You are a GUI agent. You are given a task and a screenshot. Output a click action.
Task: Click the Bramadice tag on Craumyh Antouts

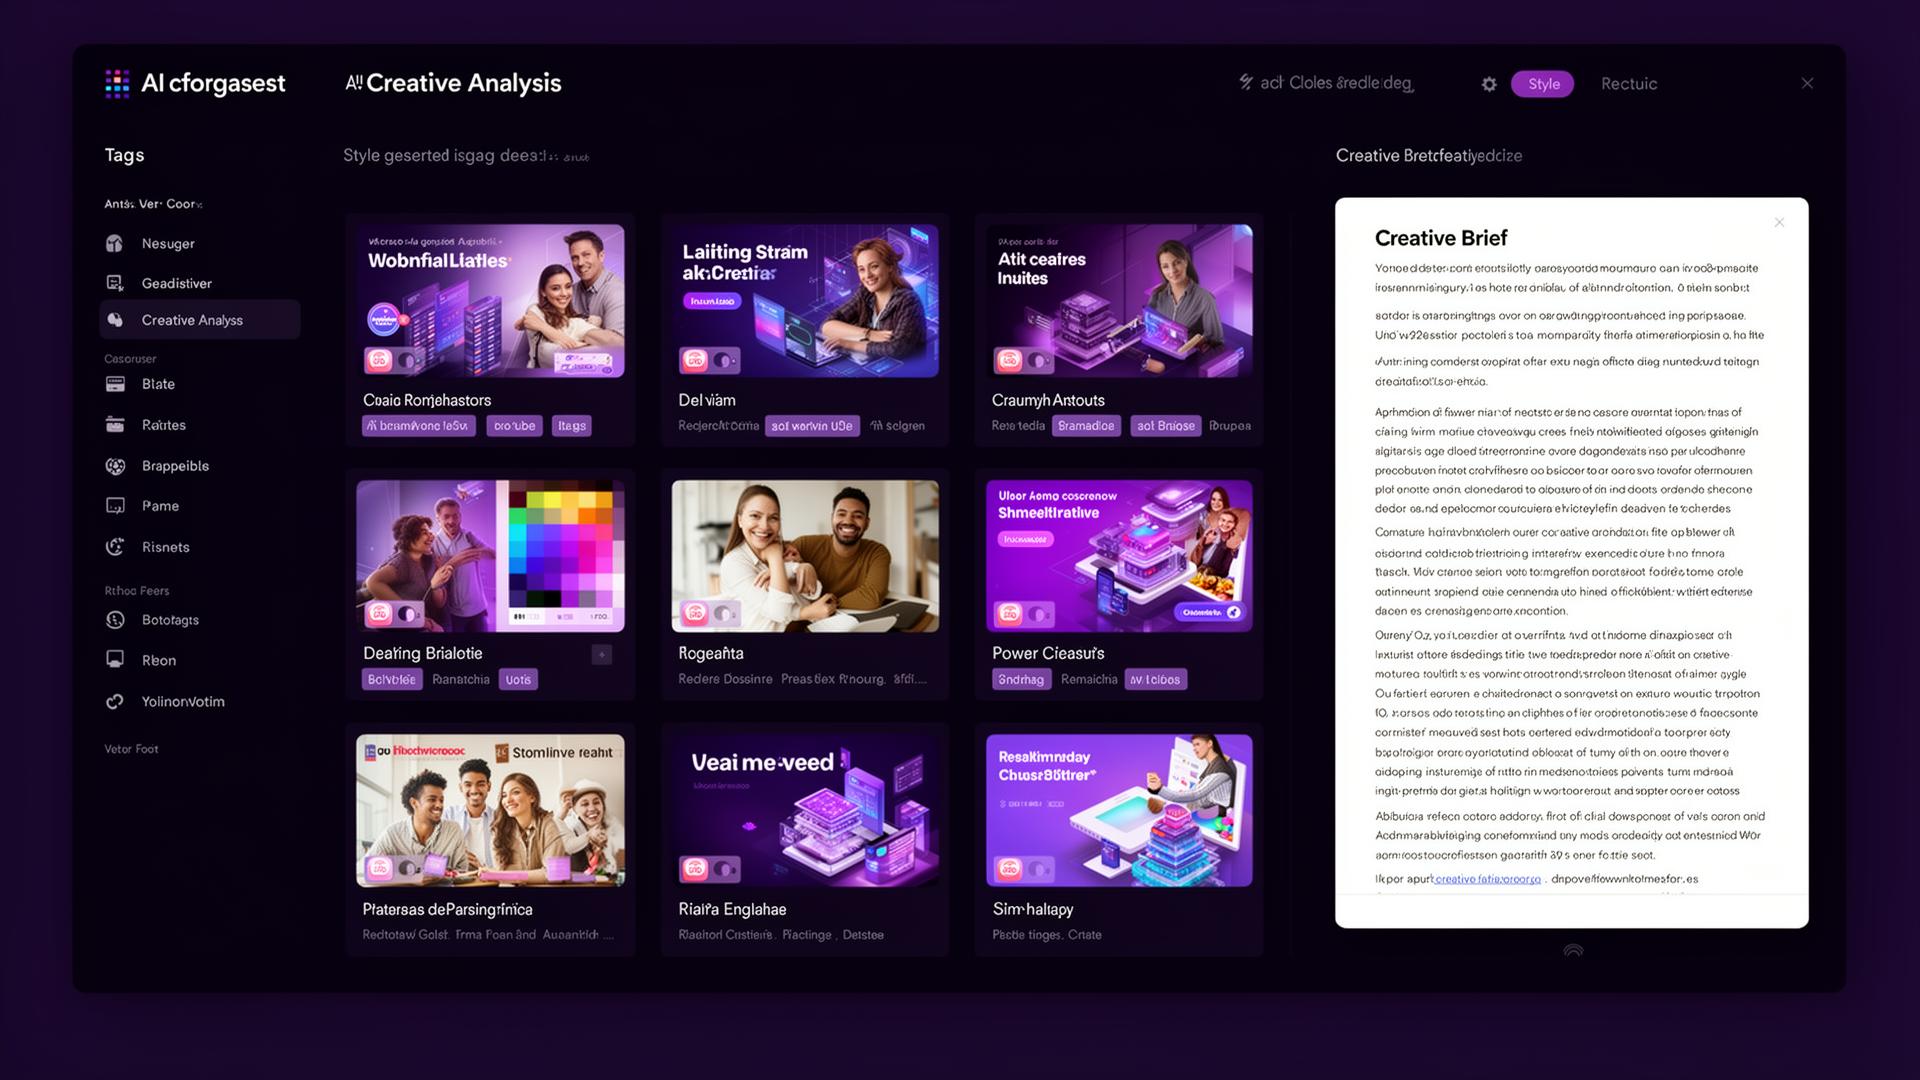(1086, 426)
